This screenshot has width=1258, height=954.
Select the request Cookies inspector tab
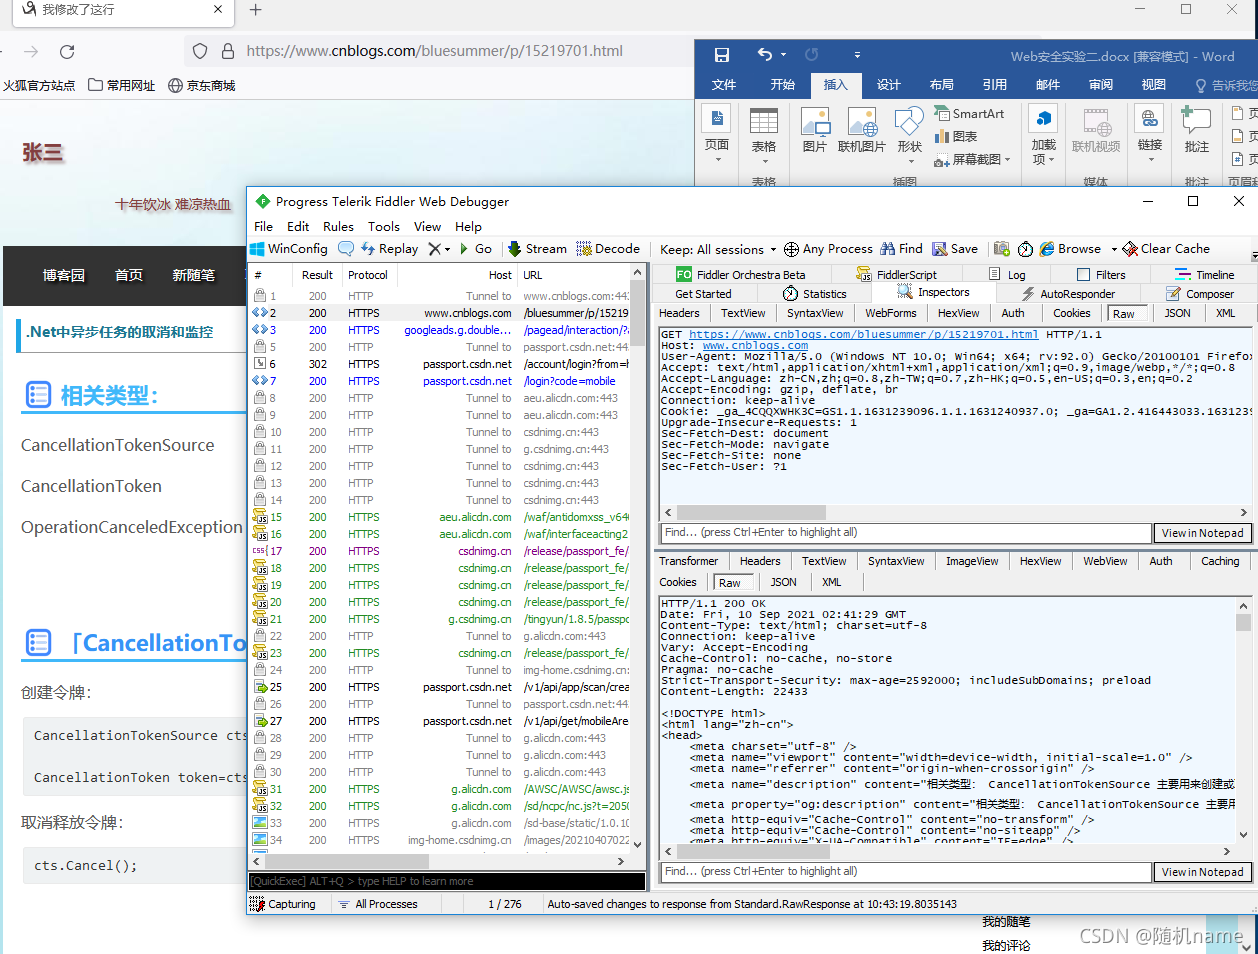pos(1071,313)
